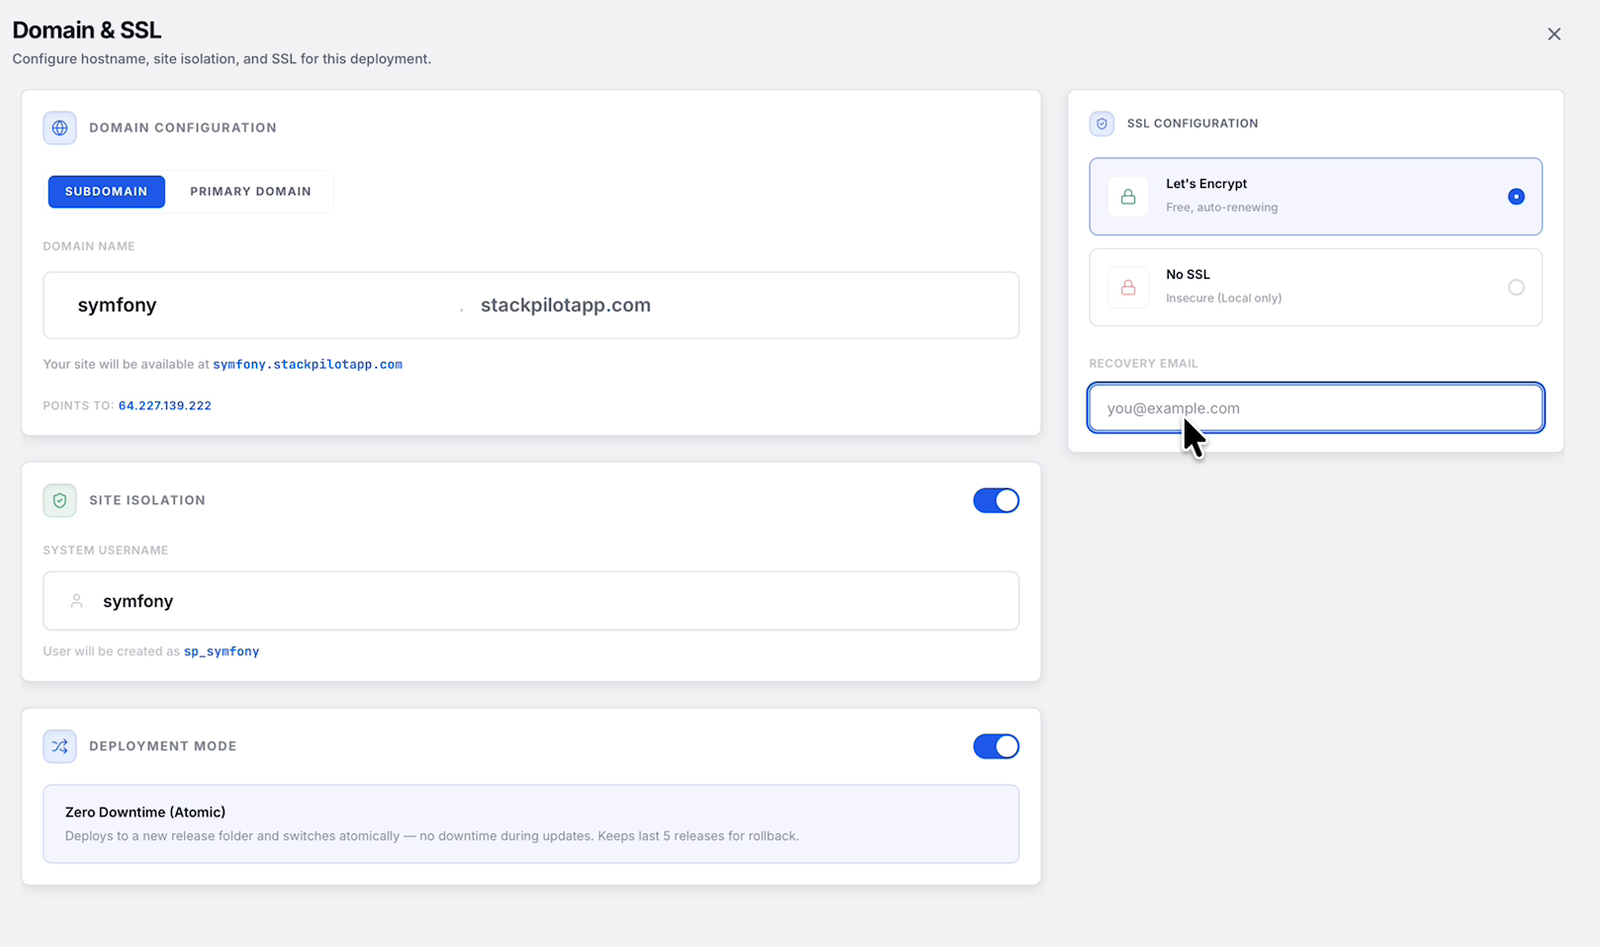Switch to the Subdomain tab
1600x947 pixels.
click(x=106, y=191)
